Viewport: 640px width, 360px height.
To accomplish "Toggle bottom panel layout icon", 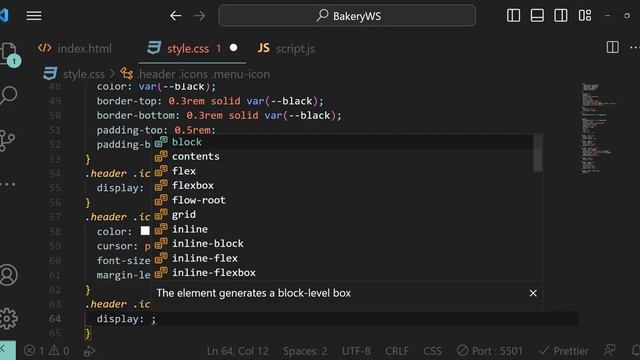I will click(537, 16).
